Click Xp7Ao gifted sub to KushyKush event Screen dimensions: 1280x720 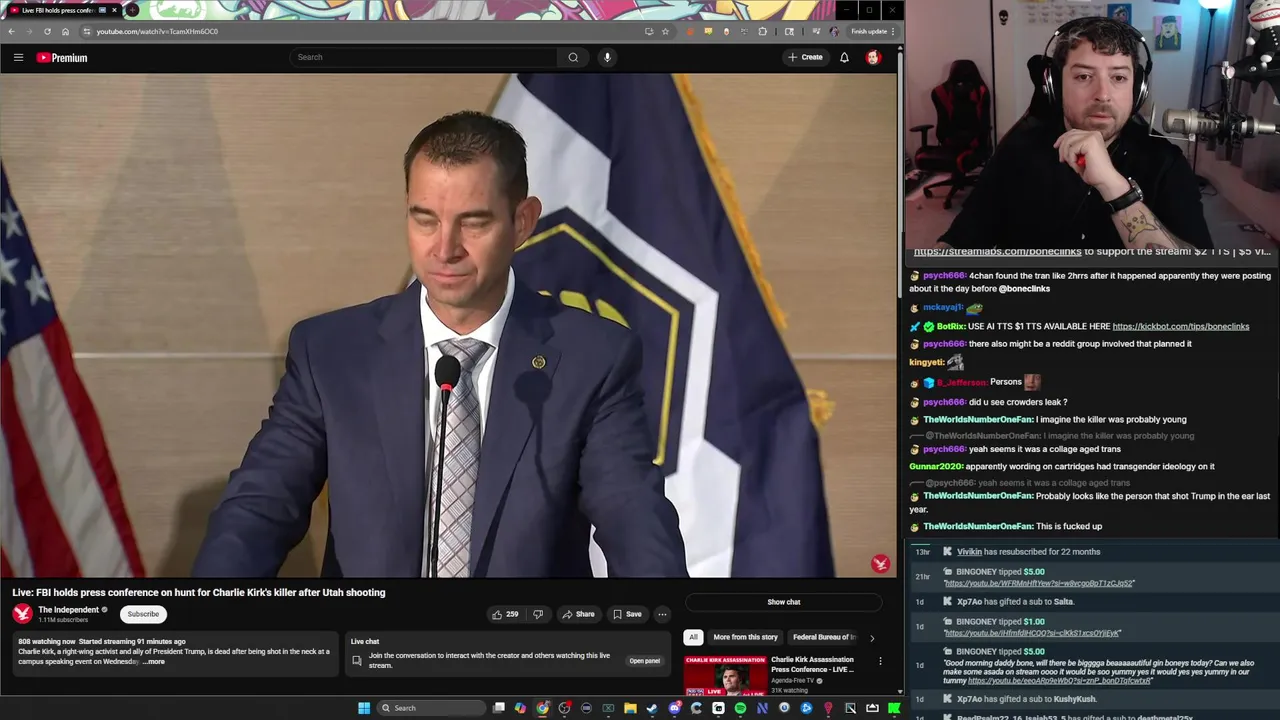point(1026,699)
